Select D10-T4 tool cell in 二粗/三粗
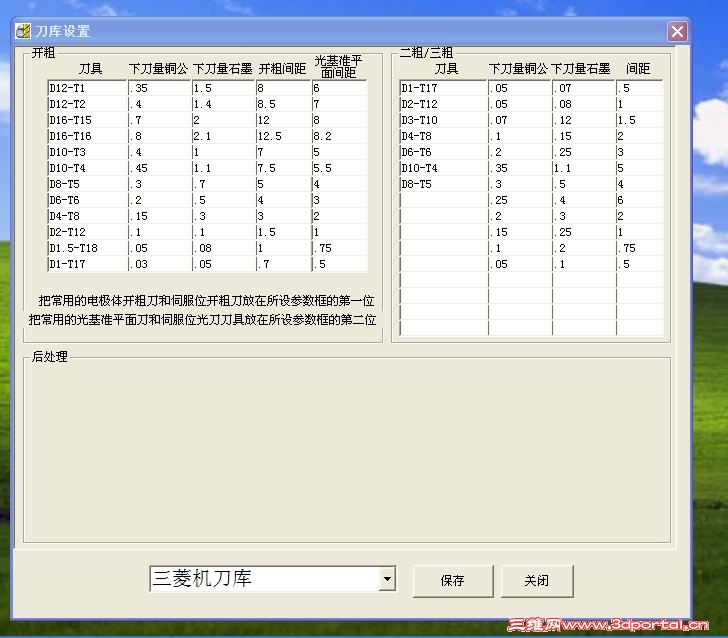 (443, 168)
